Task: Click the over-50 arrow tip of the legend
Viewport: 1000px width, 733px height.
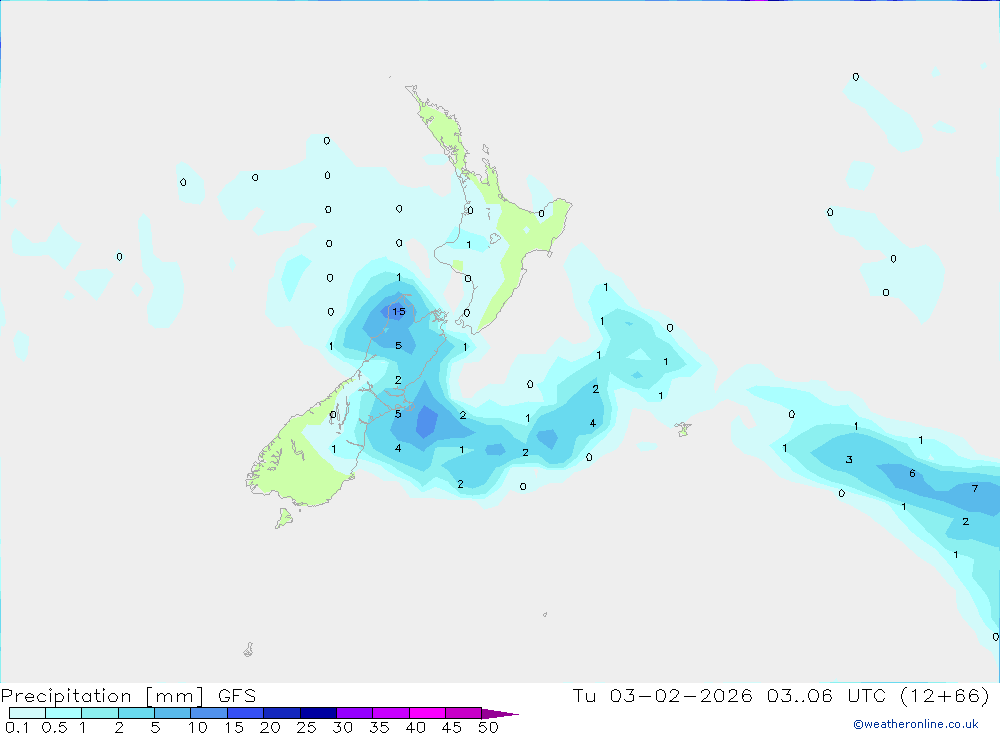Action: (500, 714)
